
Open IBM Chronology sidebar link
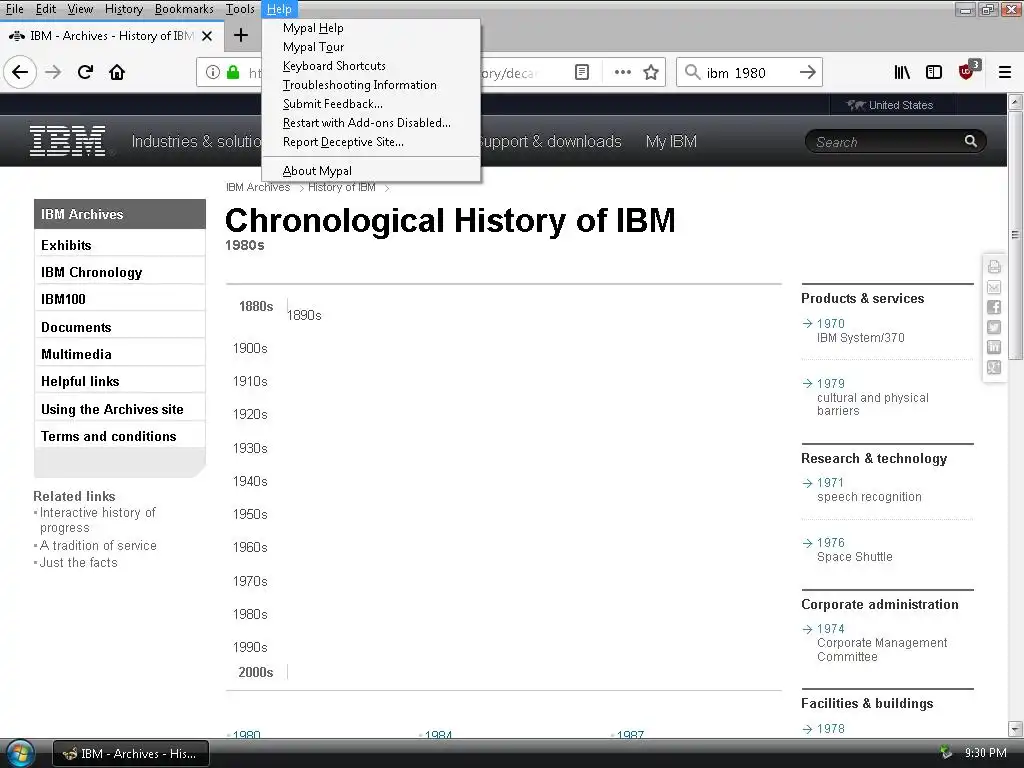(120, 272)
